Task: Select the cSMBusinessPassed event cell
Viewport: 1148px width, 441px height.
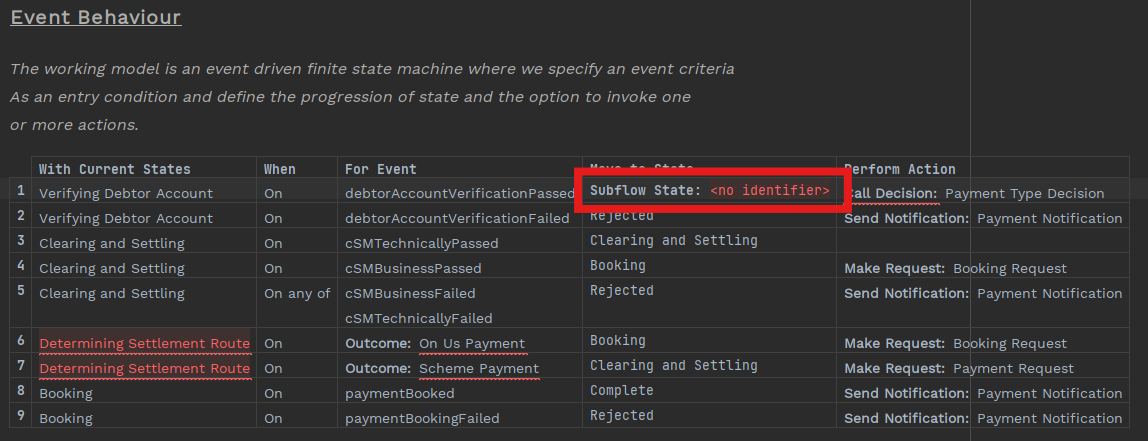Action: click(413, 268)
